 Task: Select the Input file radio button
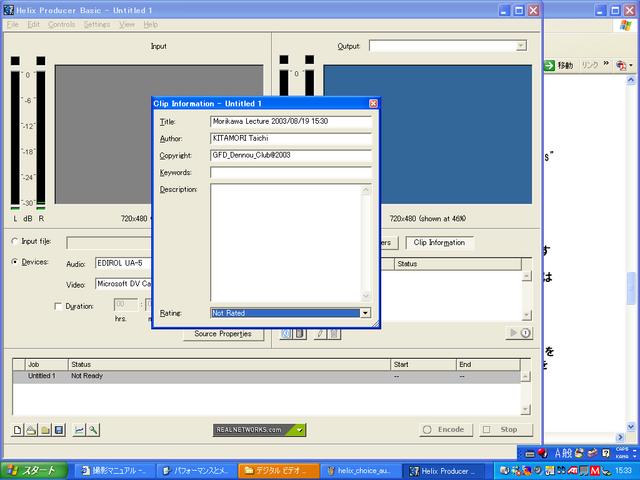click(x=15, y=241)
